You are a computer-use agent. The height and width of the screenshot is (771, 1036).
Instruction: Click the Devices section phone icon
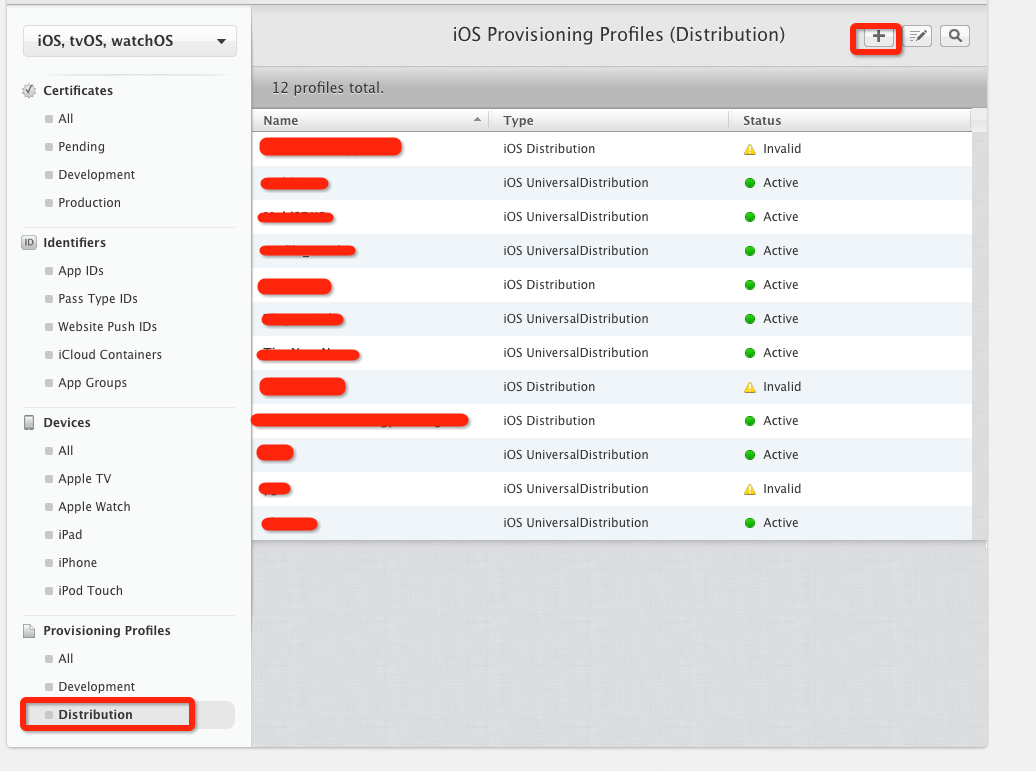(29, 423)
